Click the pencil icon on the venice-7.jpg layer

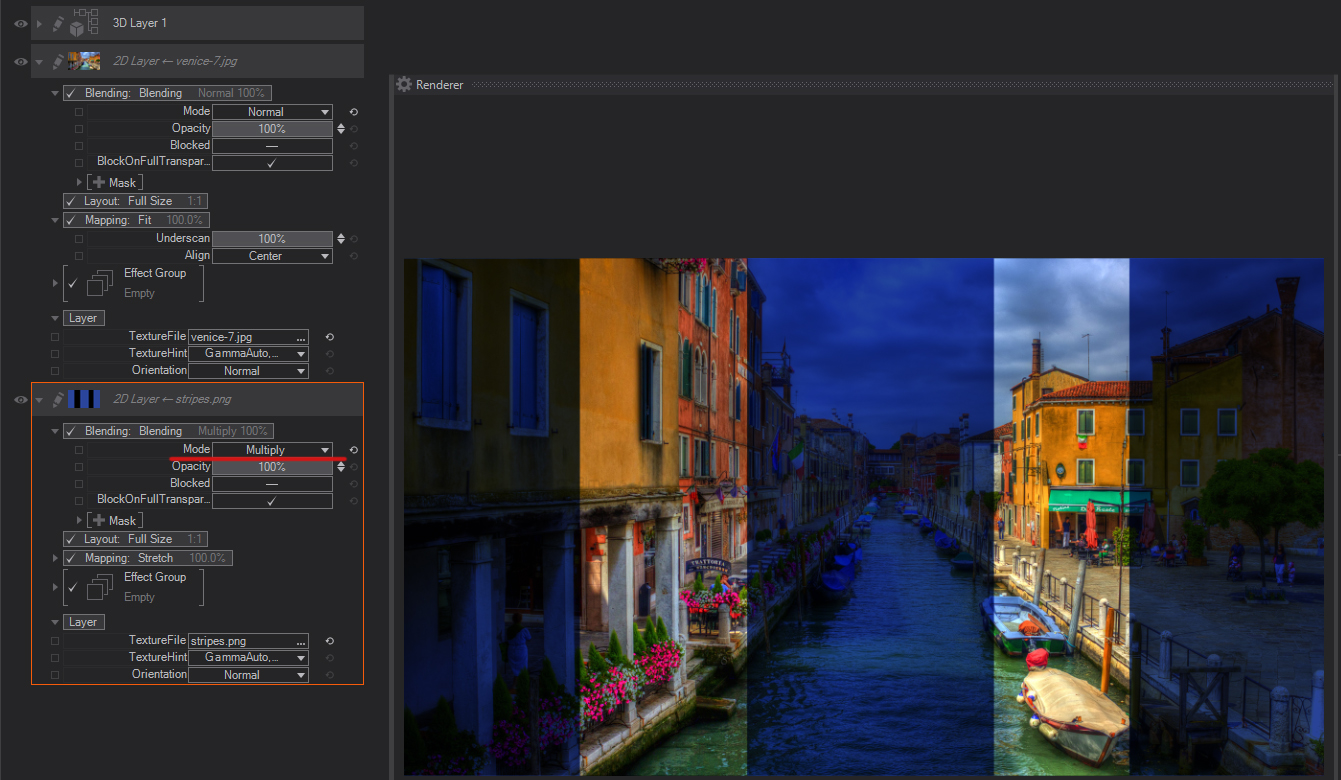tap(58, 61)
